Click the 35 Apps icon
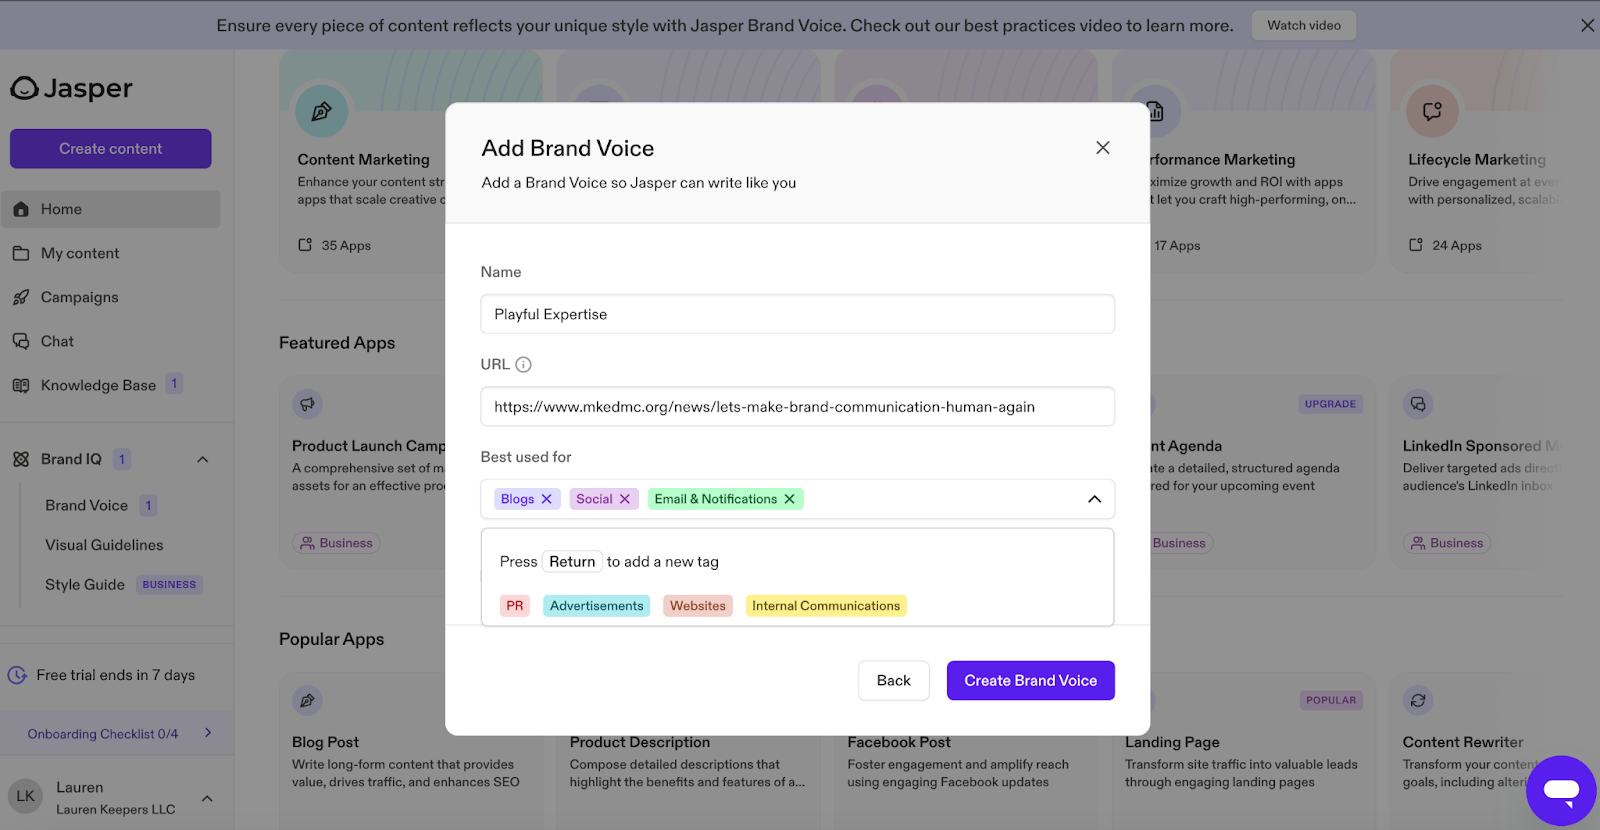Screen dimensions: 1600x830 (x=305, y=245)
